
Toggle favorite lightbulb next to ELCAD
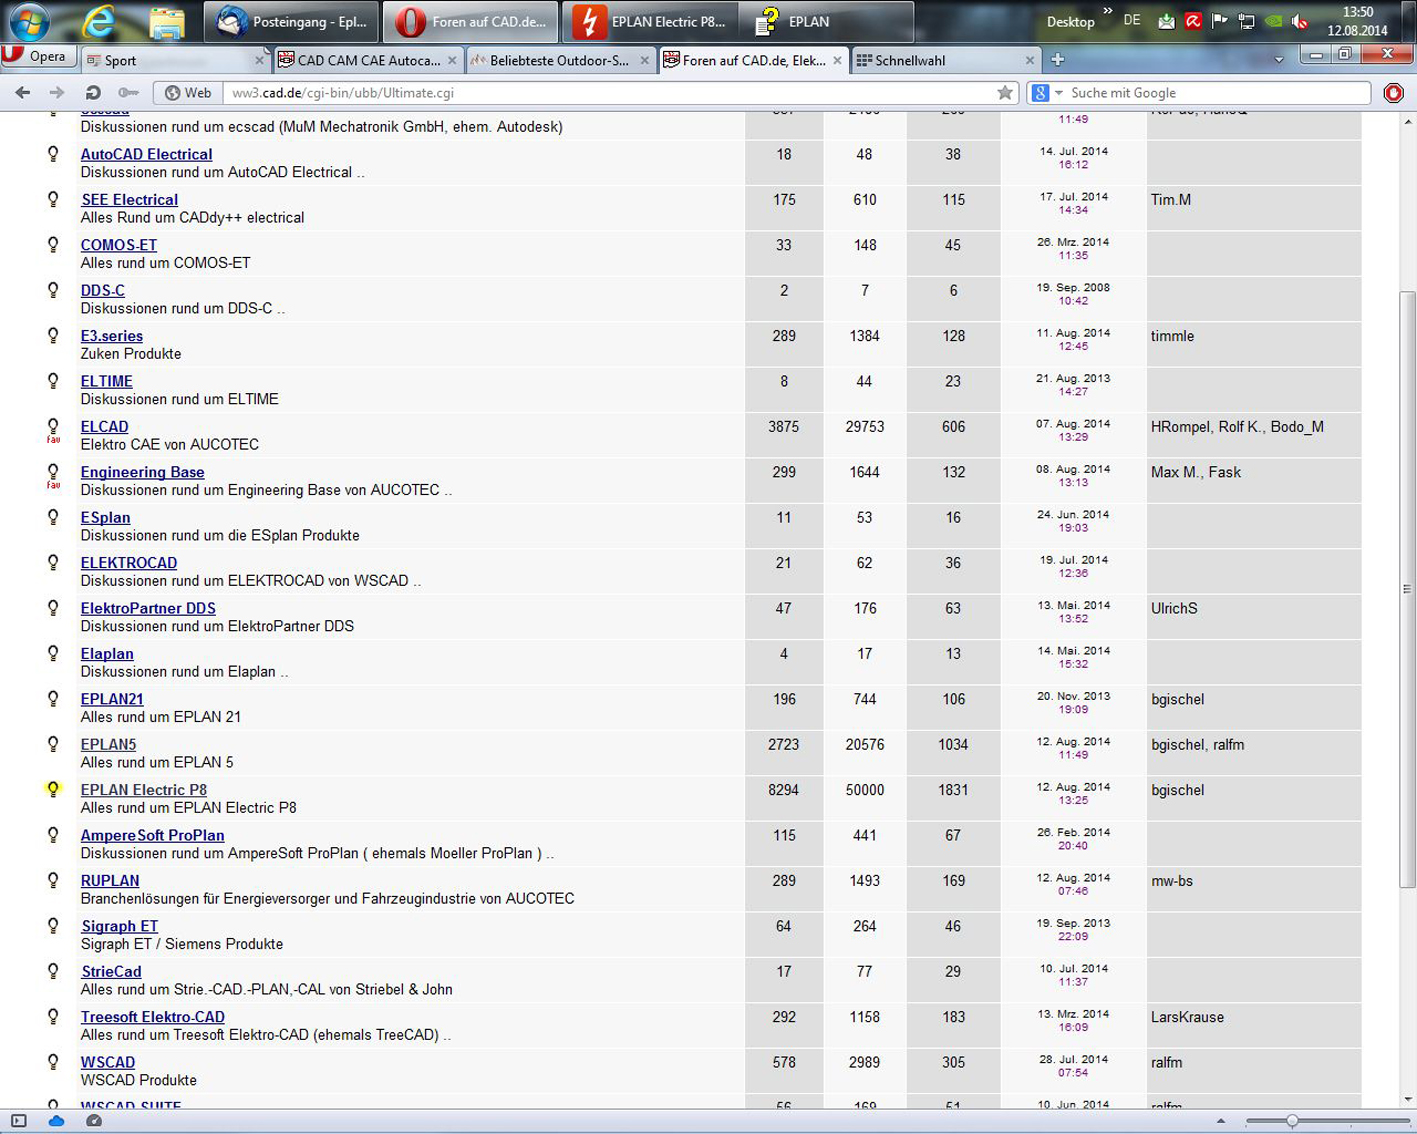pos(54,428)
